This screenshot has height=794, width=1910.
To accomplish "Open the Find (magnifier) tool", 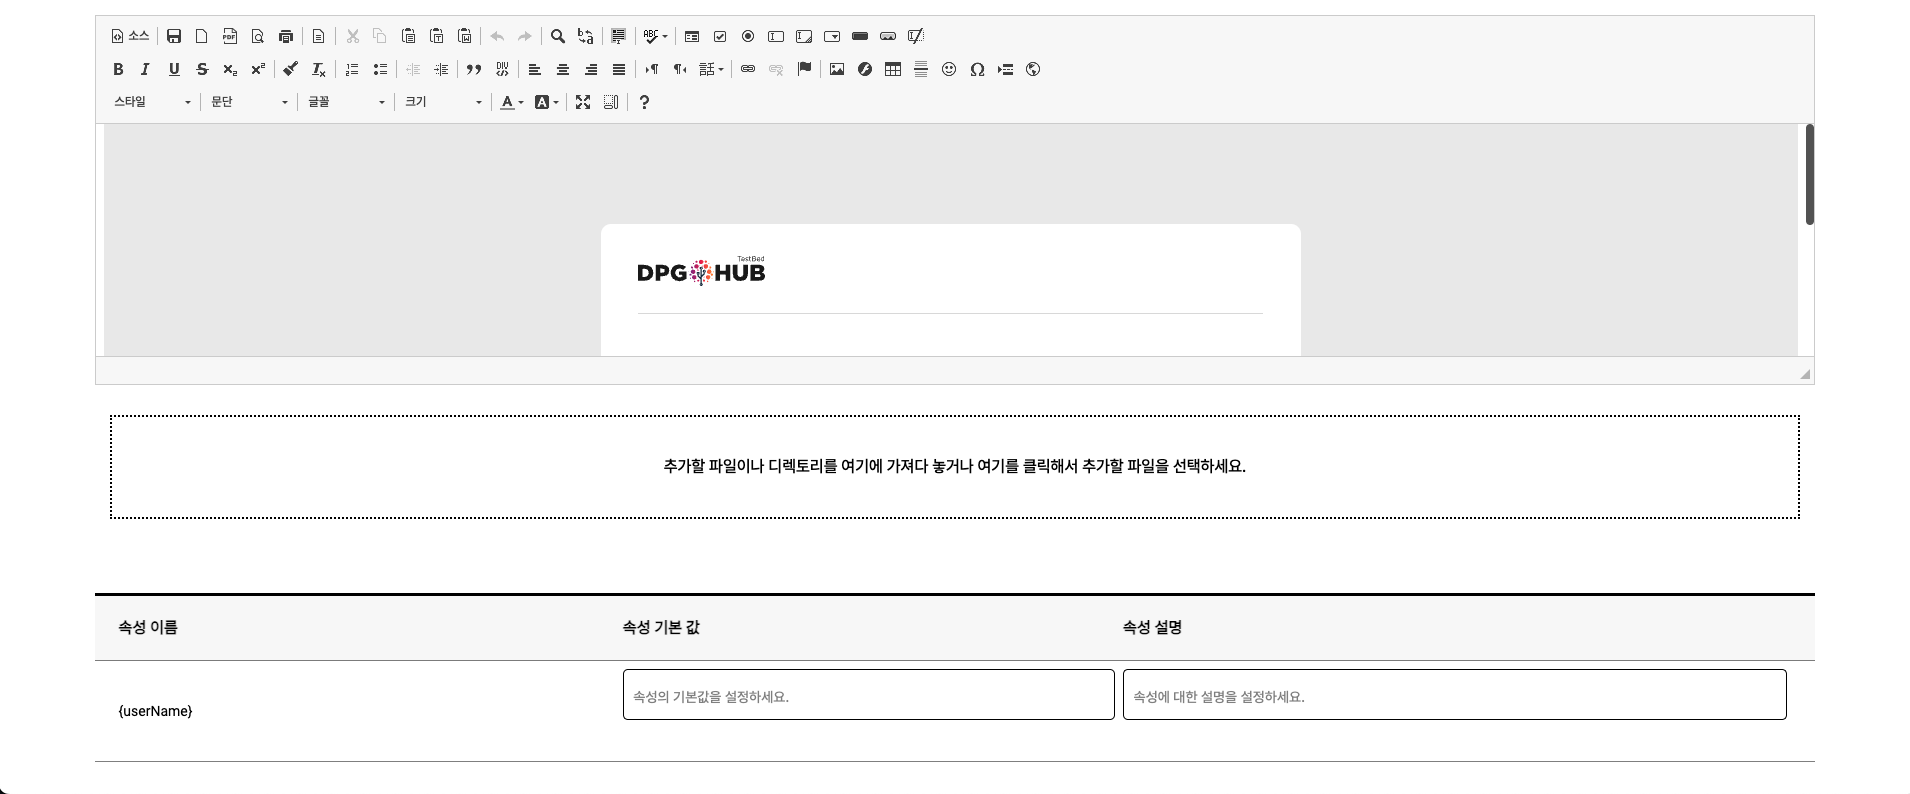I will (558, 36).
